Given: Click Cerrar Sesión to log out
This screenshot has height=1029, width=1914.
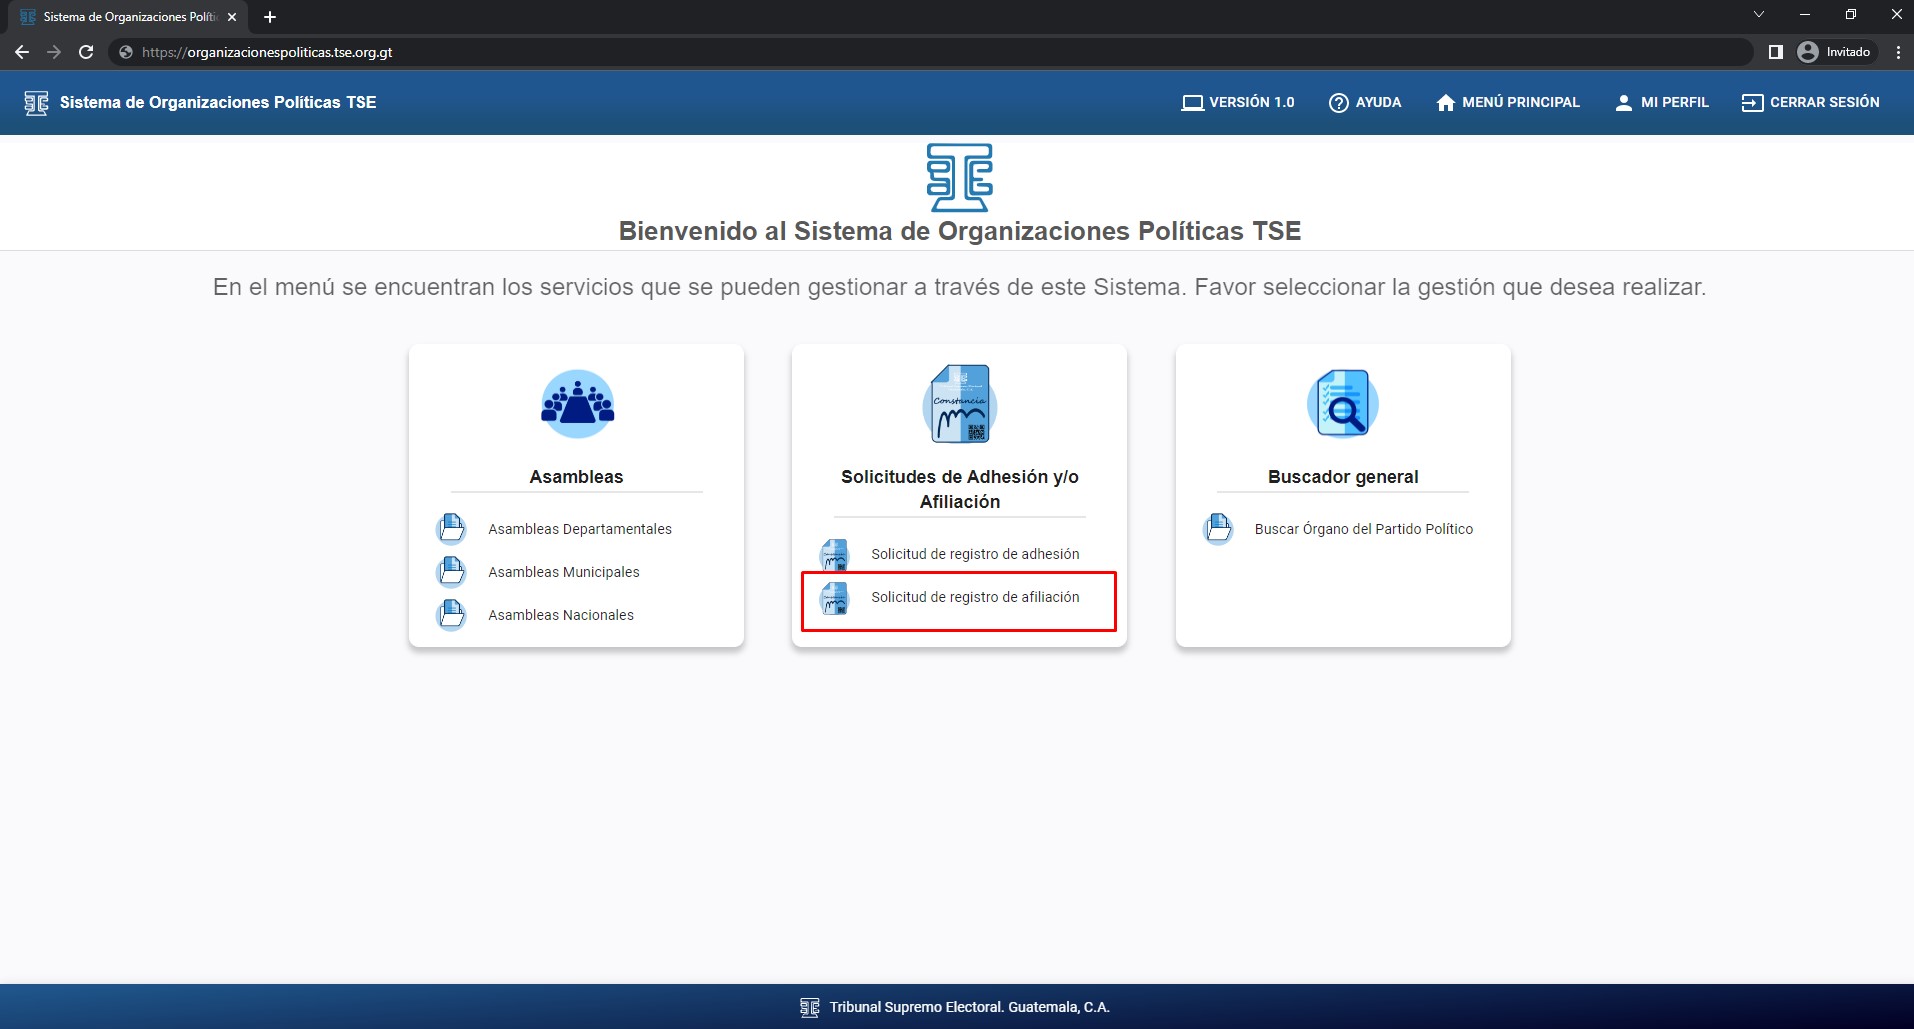Looking at the screenshot, I should (x=1811, y=103).
